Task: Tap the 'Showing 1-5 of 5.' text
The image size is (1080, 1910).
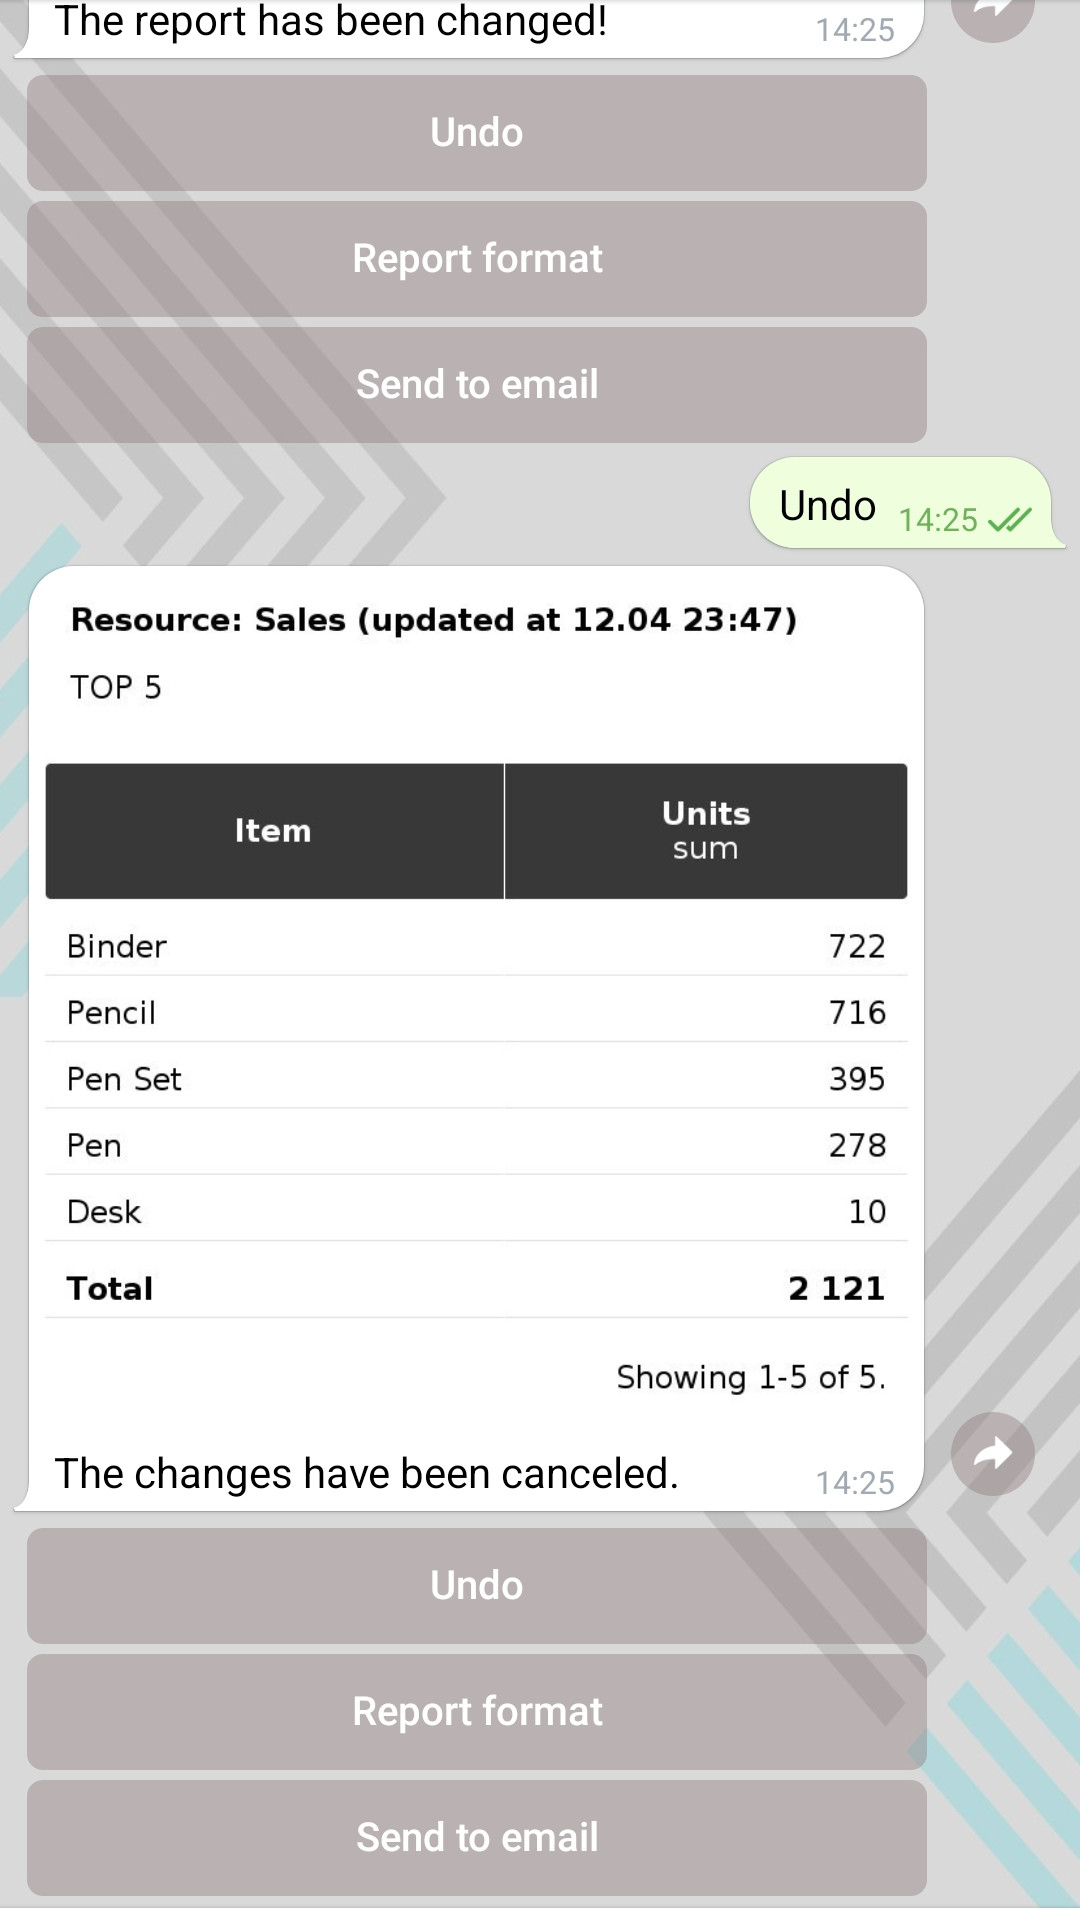Action: click(750, 1377)
